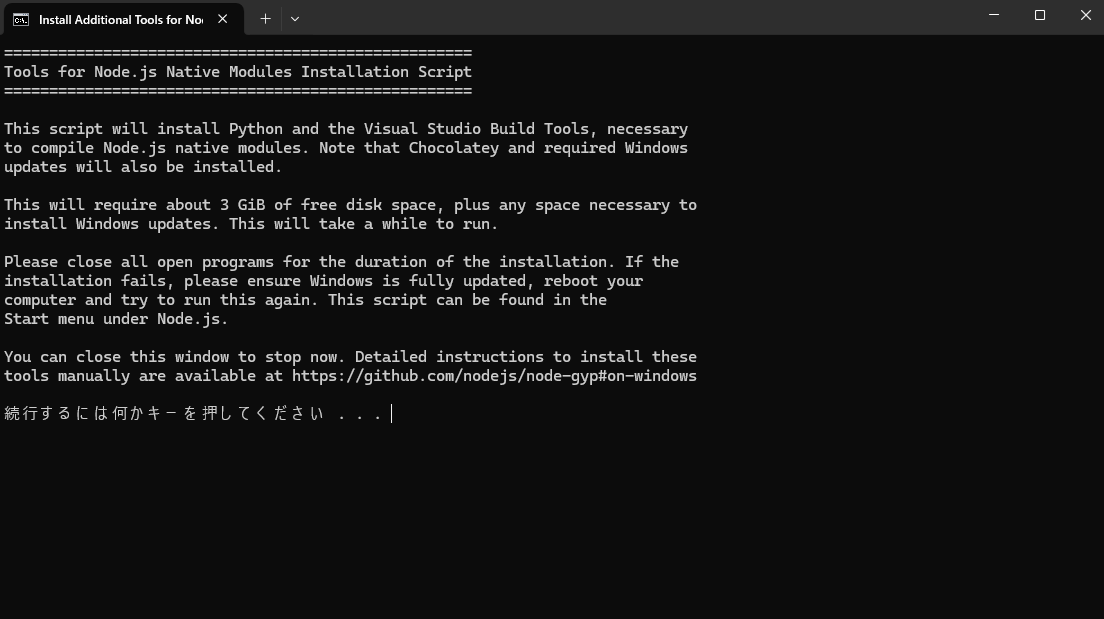Close the Install Additional Tools tab

222,18
